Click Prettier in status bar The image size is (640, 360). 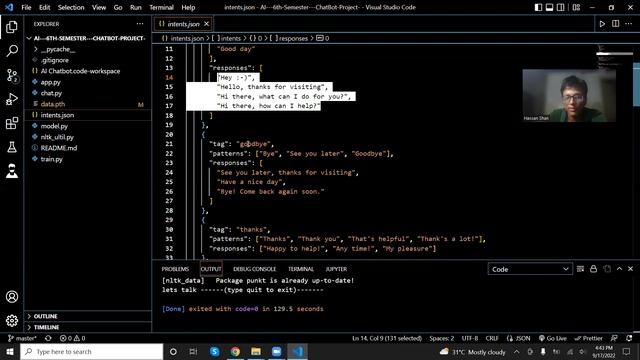tap(588, 338)
